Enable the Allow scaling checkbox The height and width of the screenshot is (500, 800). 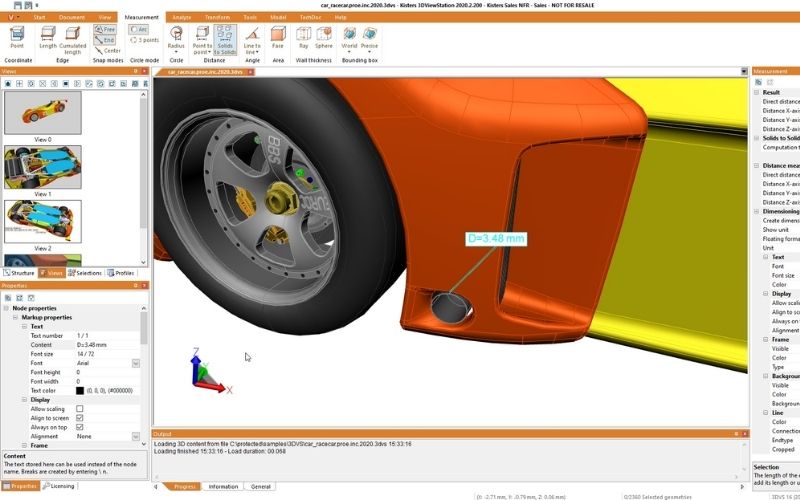click(x=80, y=409)
